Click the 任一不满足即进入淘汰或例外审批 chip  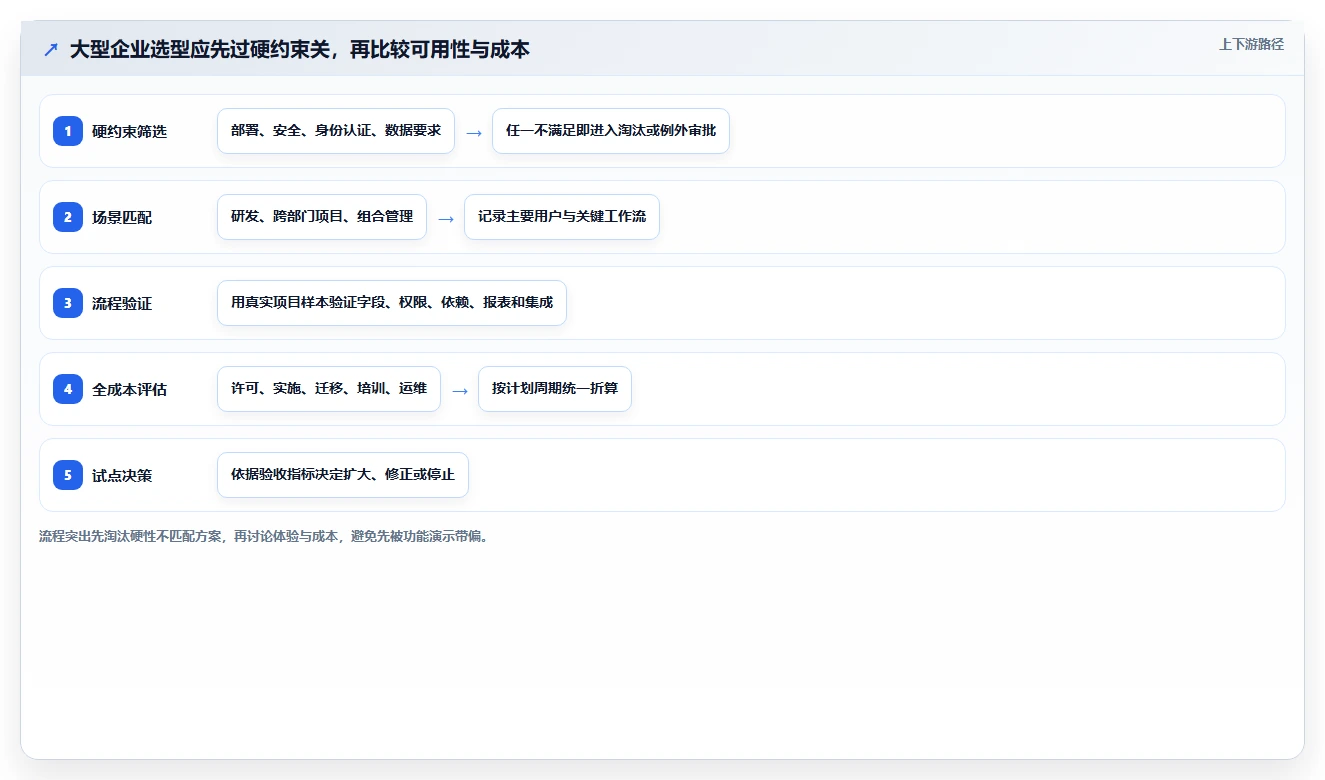coord(611,131)
